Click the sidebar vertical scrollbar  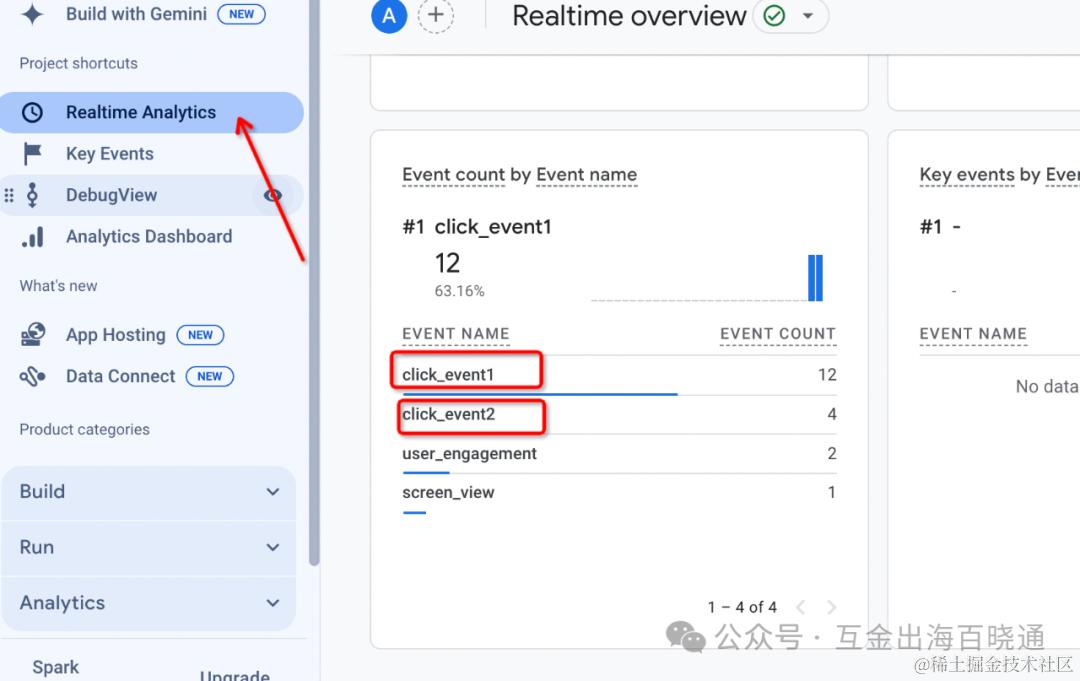(314, 282)
